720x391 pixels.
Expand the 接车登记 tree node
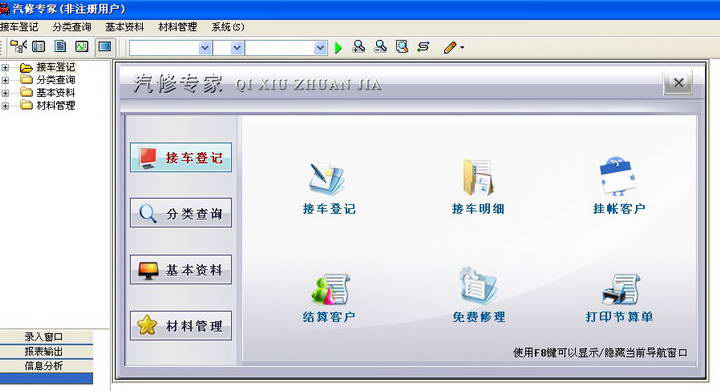pos(5,68)
